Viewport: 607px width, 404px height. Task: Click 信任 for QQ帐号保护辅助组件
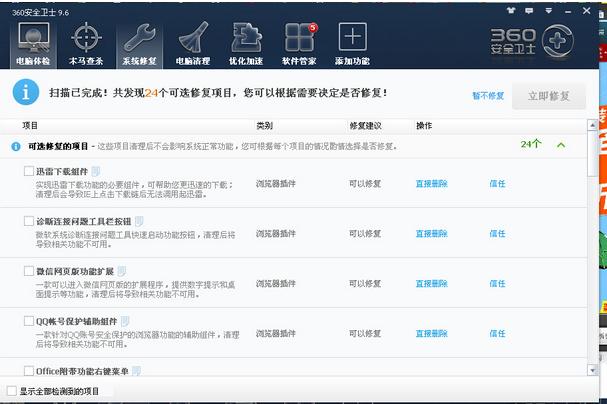(497, 333)
